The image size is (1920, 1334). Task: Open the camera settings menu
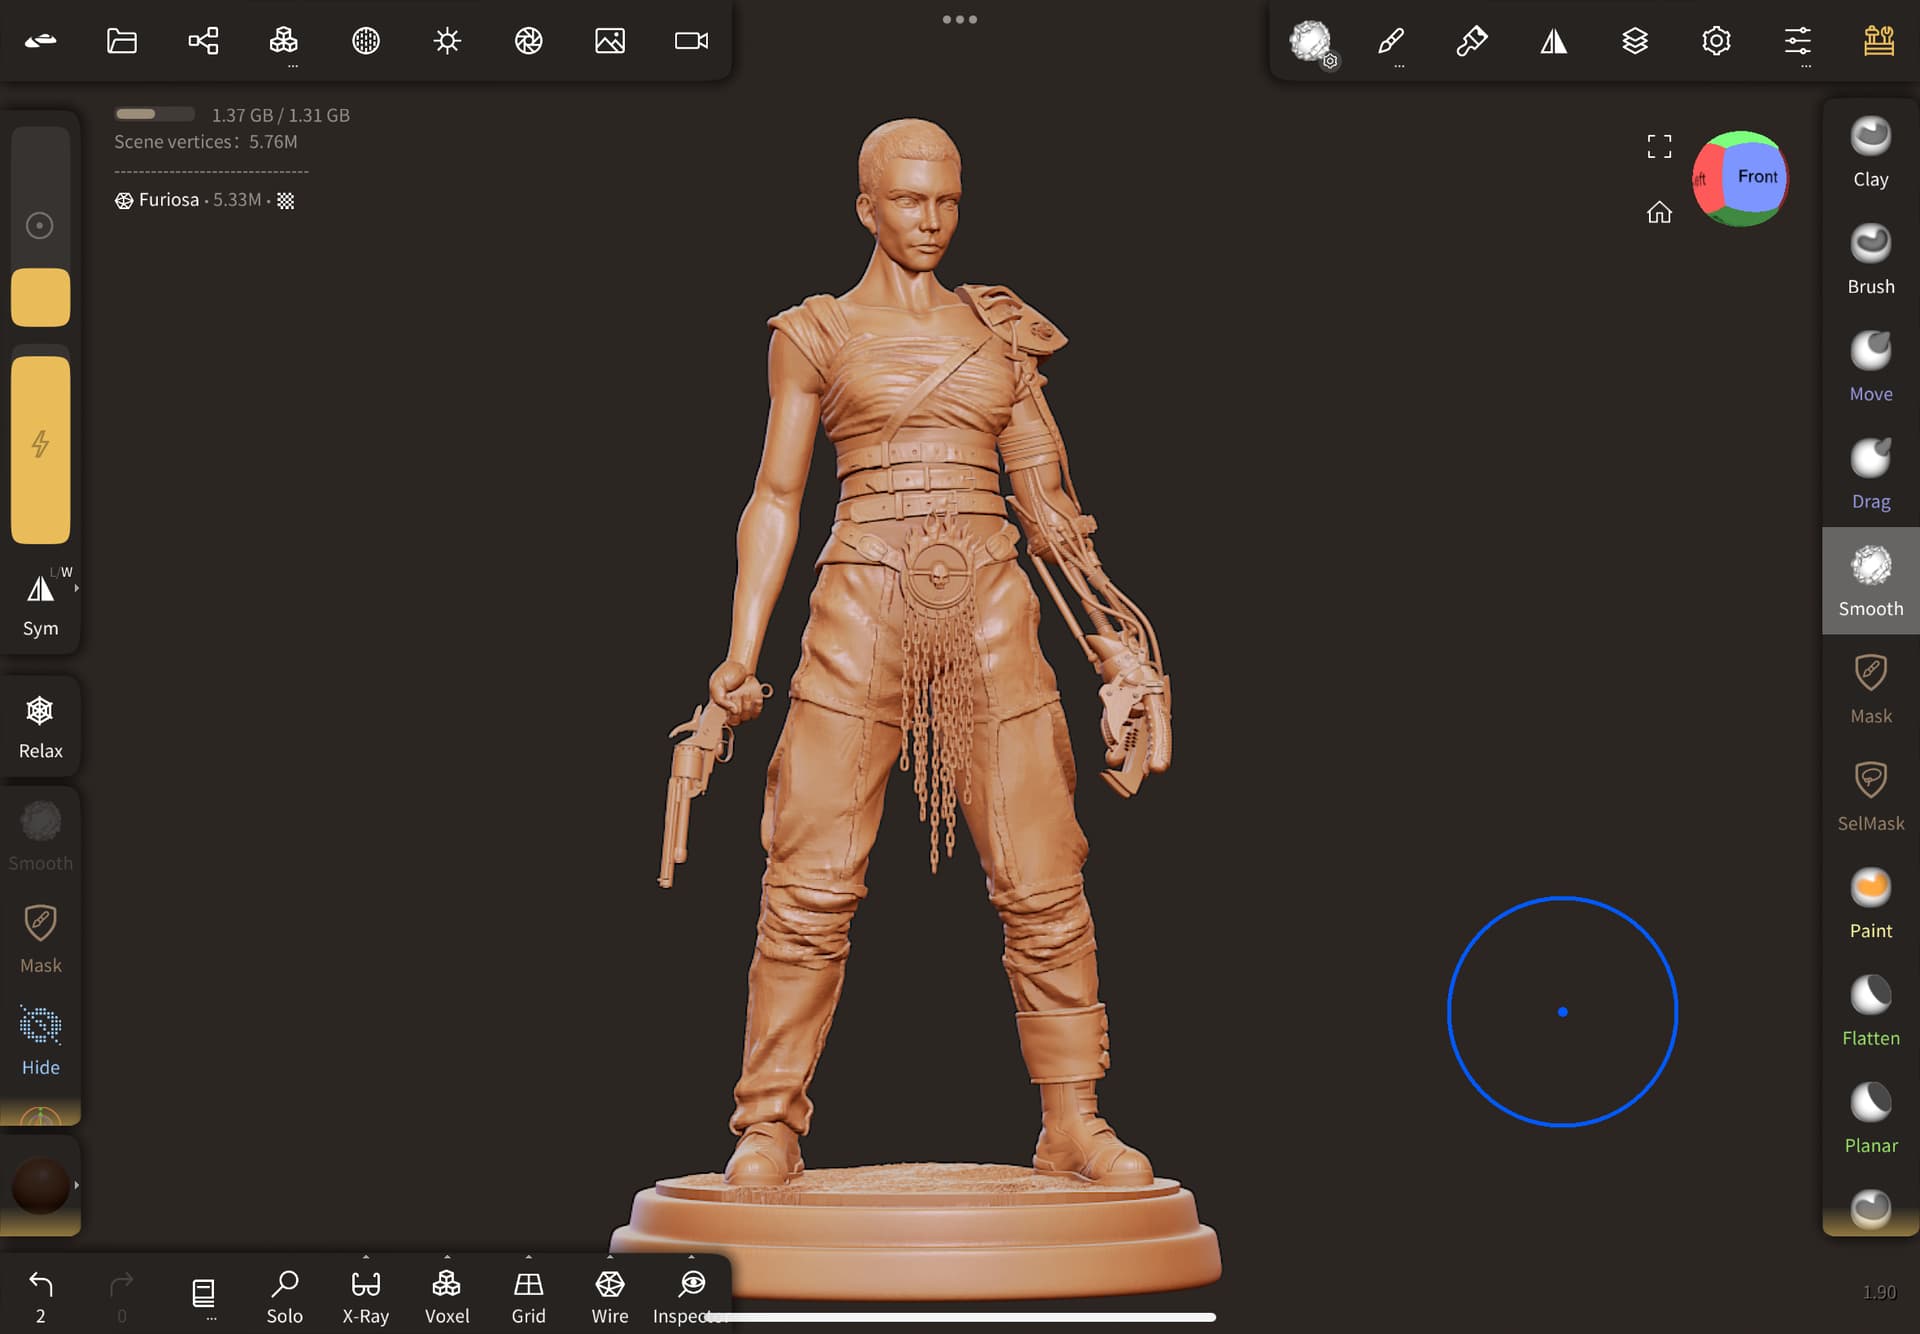click(x=691, y=41)
